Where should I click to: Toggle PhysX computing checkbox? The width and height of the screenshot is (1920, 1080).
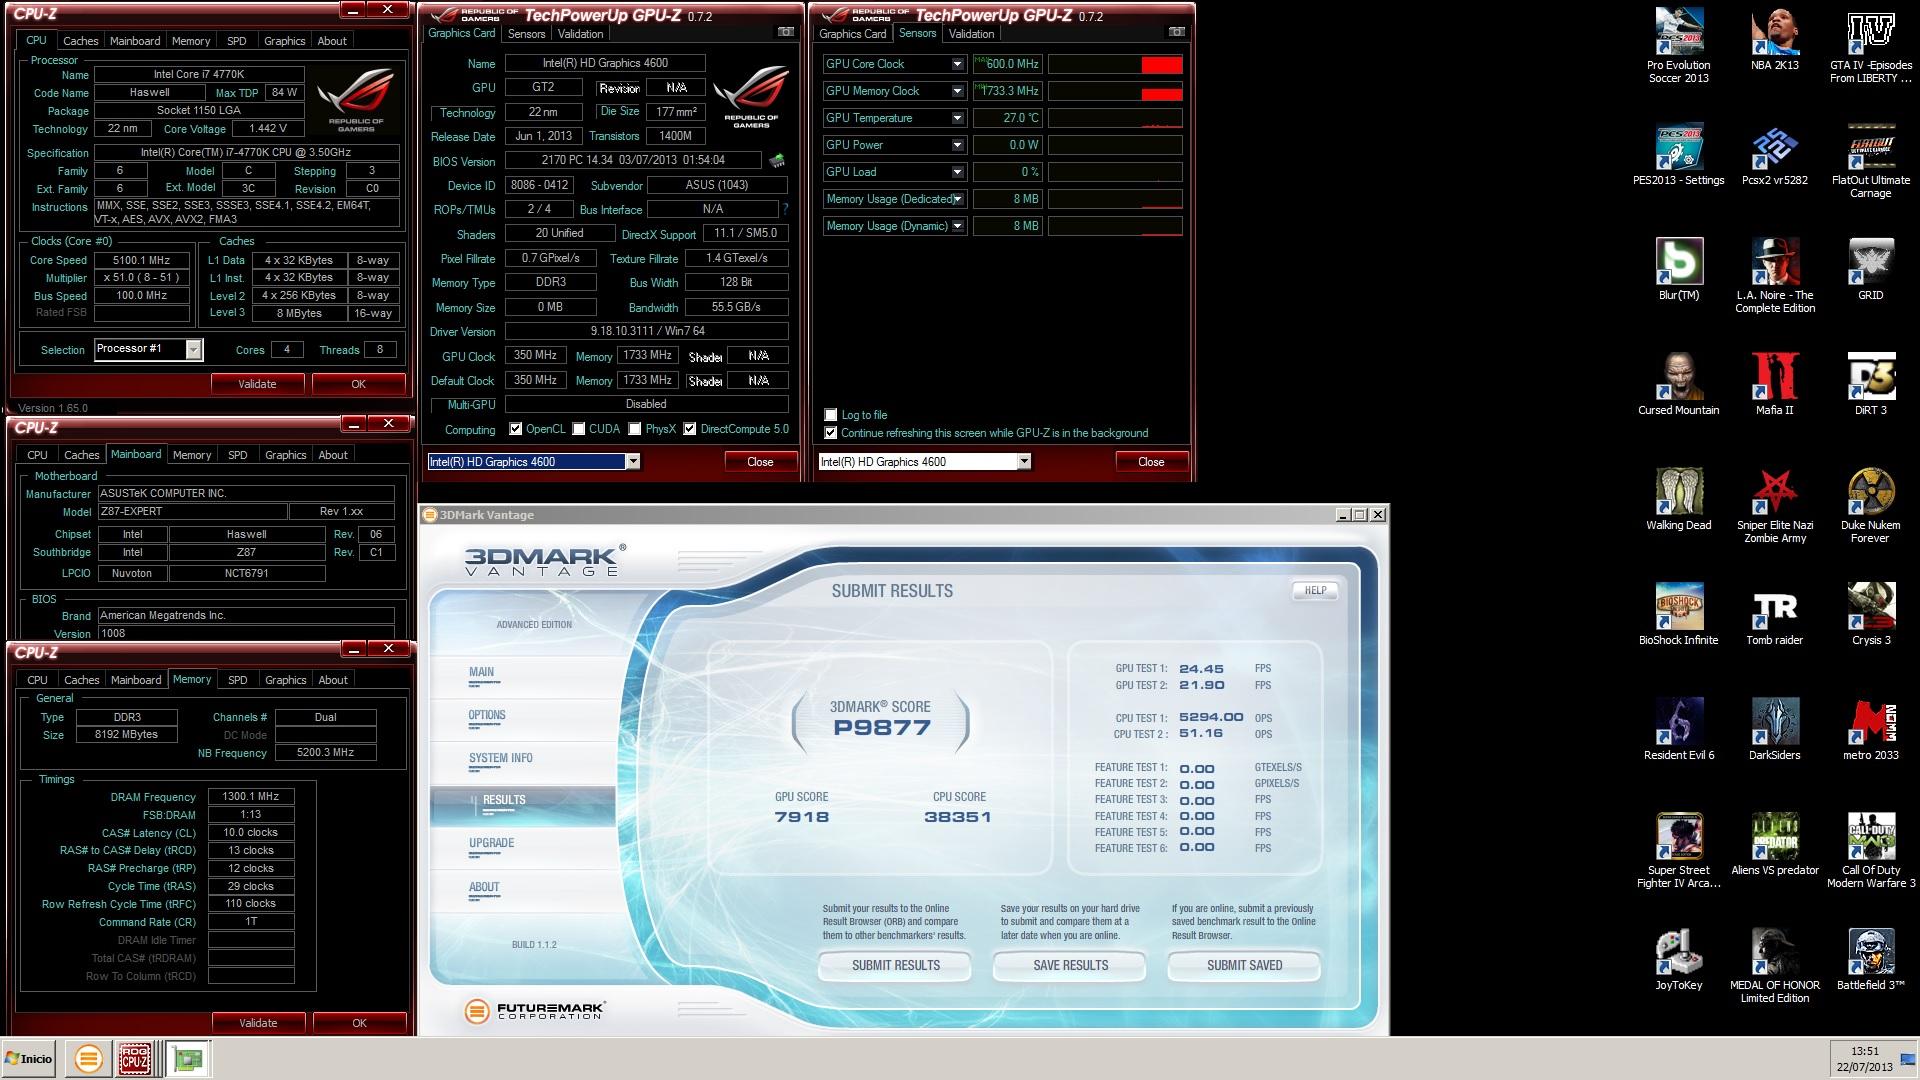pos(635,429)
